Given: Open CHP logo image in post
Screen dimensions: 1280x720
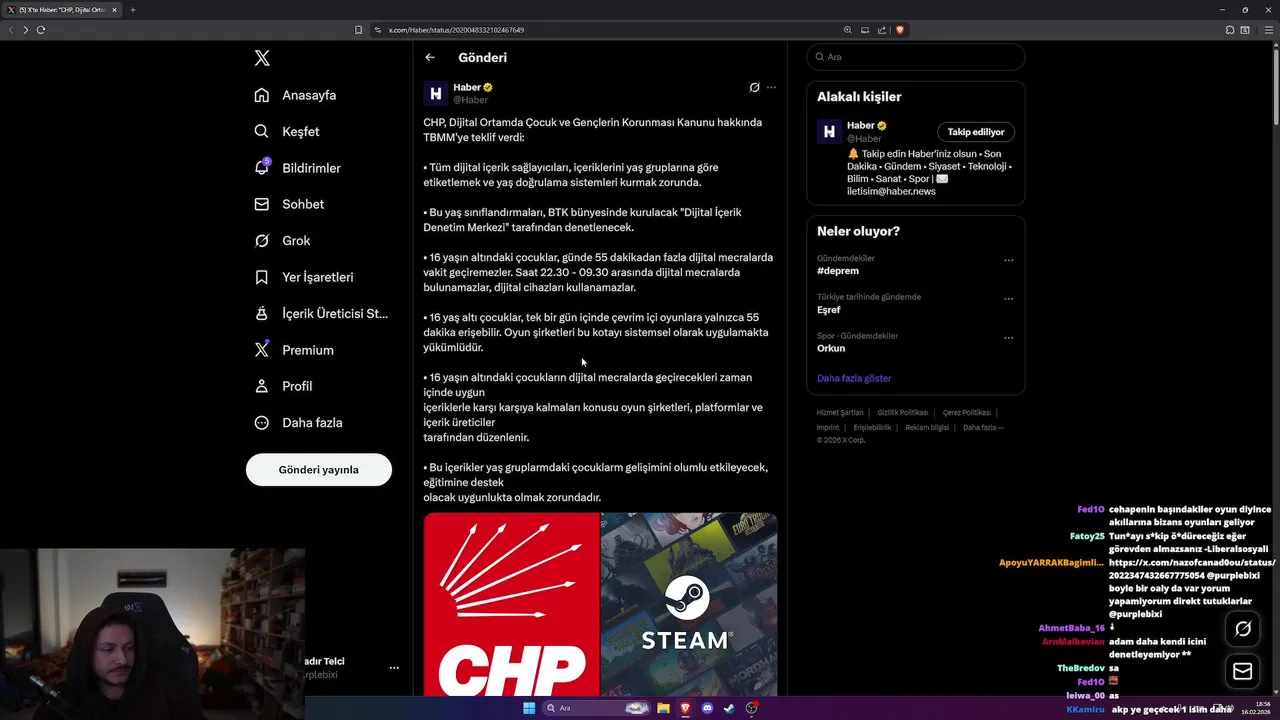Looking at the screenshot, I should tap(511, 604).
